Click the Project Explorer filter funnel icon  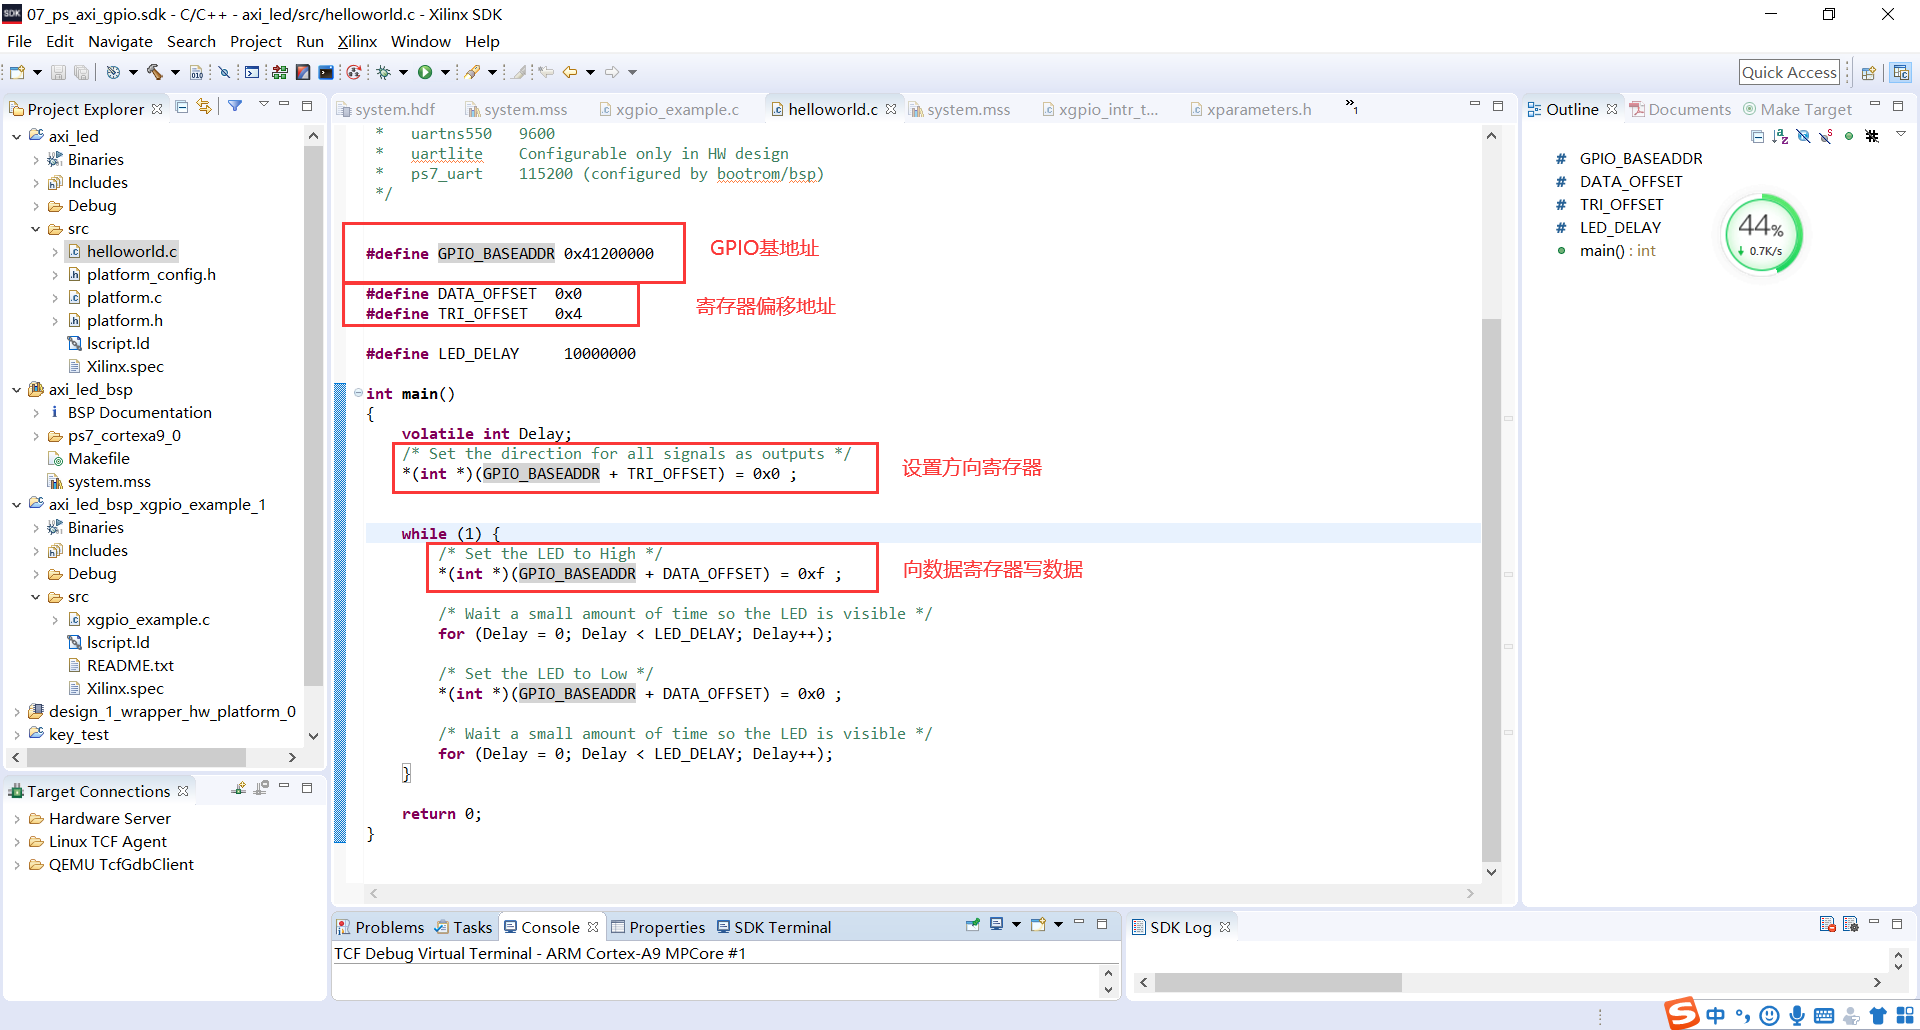(x=235, y=106)
